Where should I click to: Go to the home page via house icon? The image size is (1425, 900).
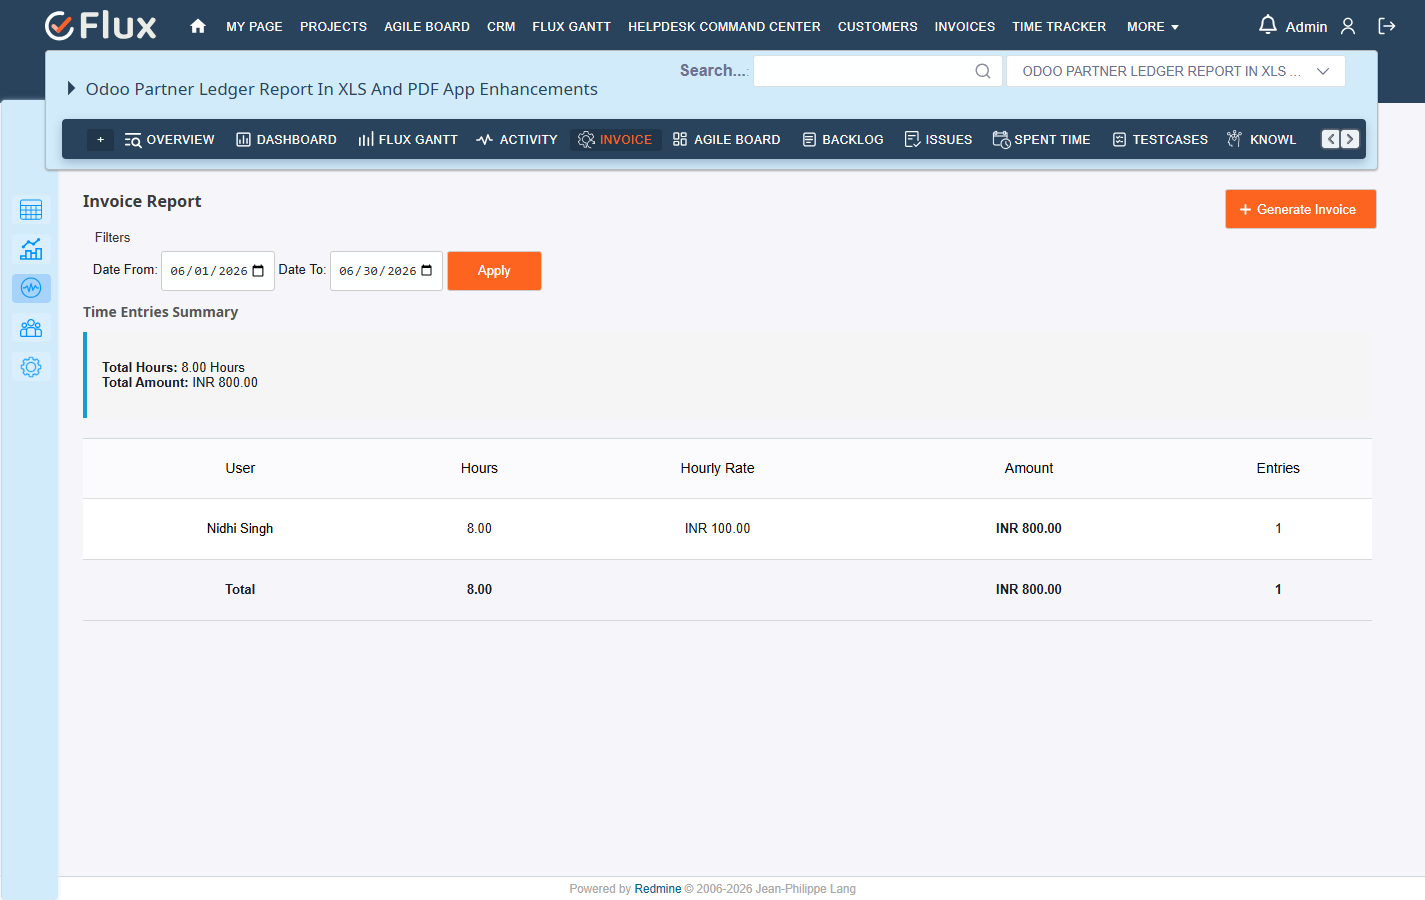pos(198,26)
